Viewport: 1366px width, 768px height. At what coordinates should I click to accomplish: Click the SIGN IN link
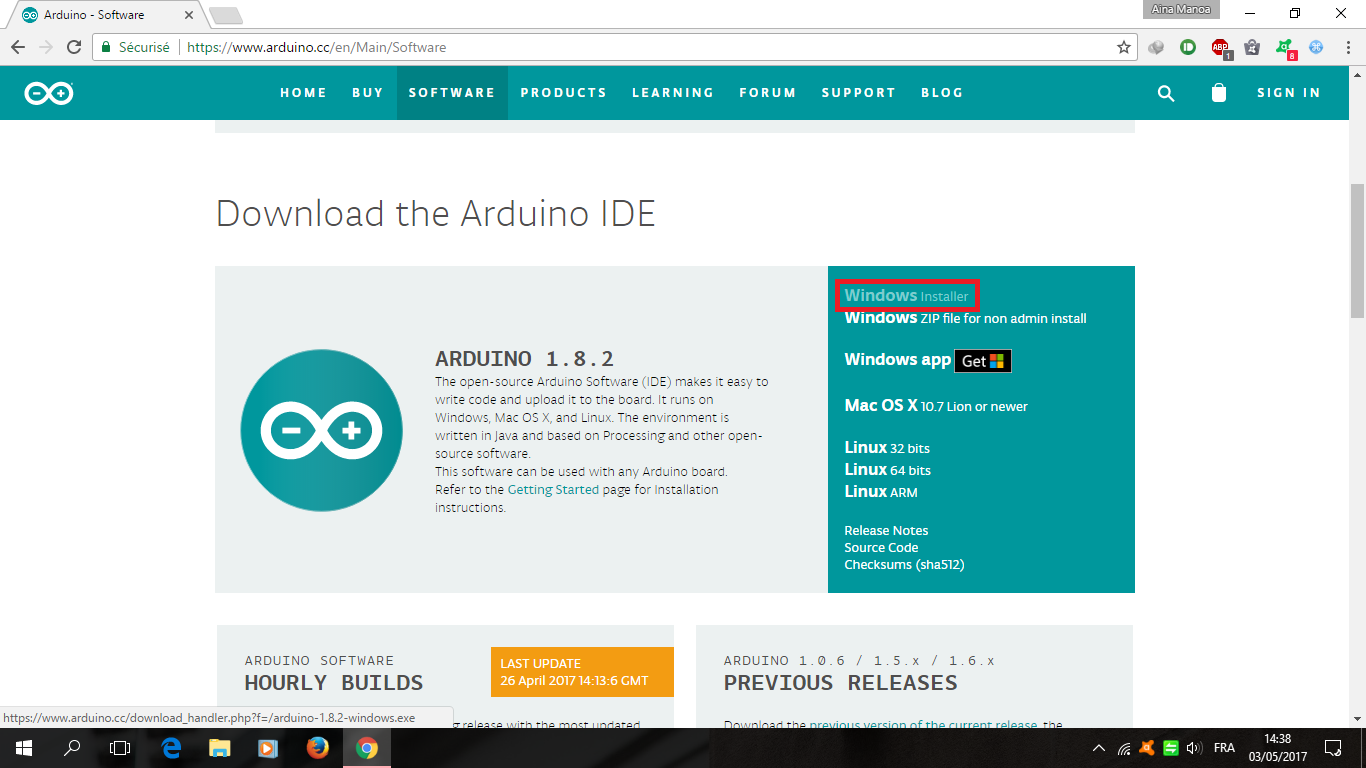pos(1289,93)
